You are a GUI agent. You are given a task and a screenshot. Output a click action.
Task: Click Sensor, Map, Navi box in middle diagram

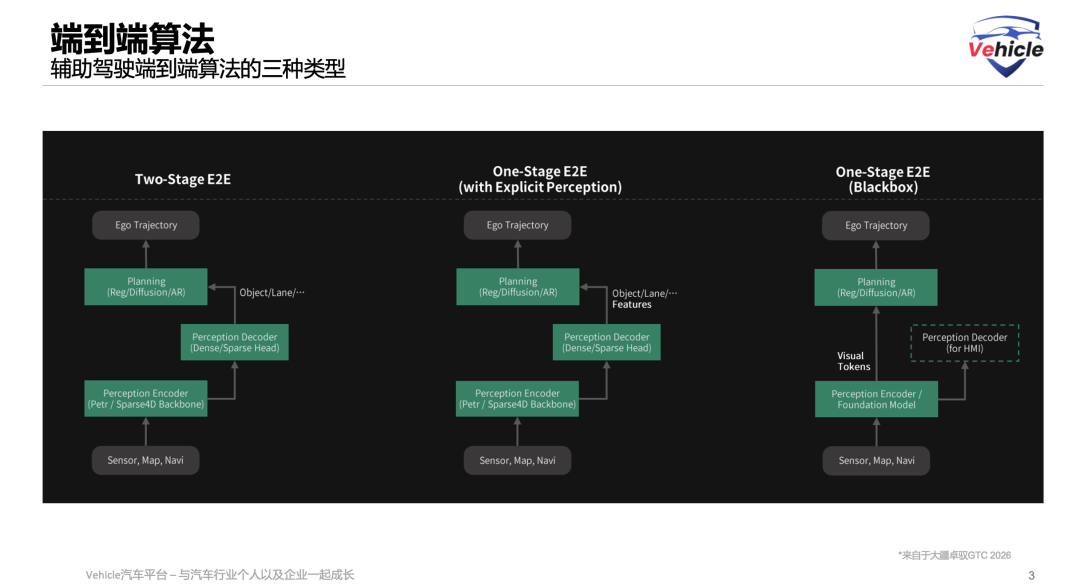pos(517,461)
